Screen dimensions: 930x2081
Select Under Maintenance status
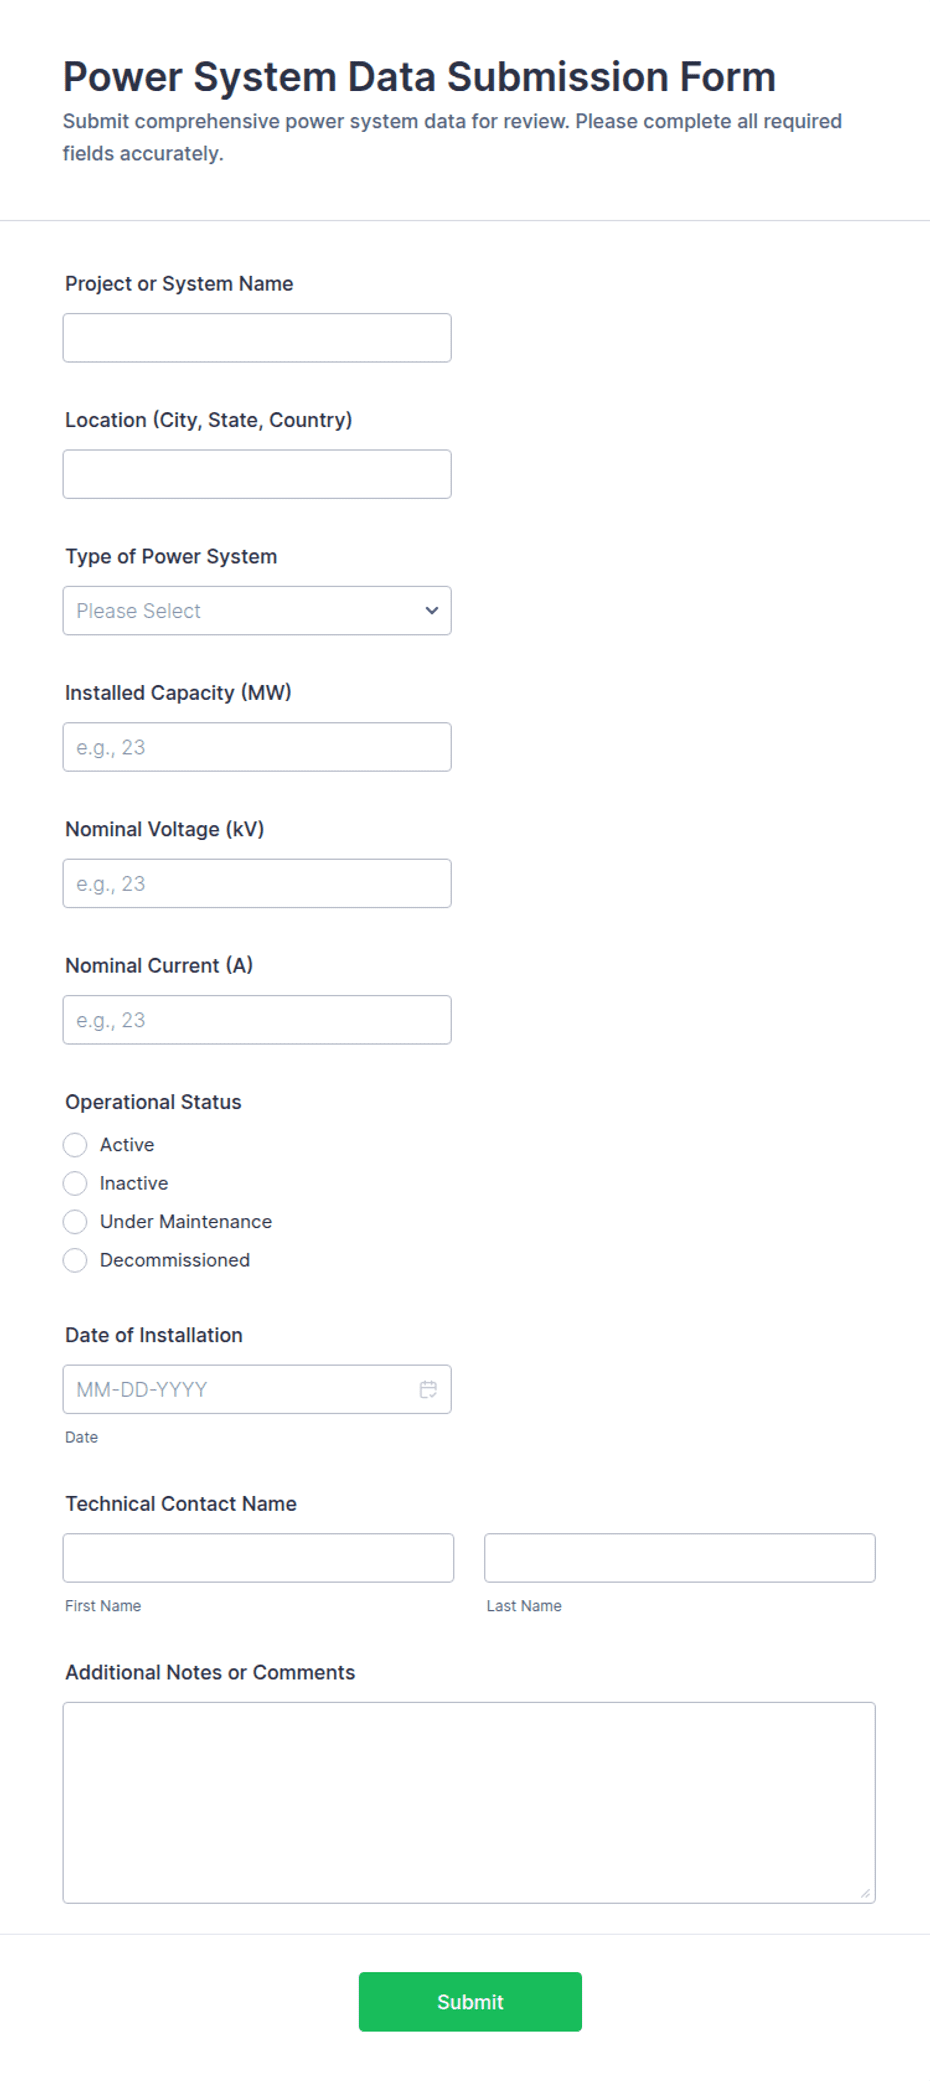(x=75, y=1222)
